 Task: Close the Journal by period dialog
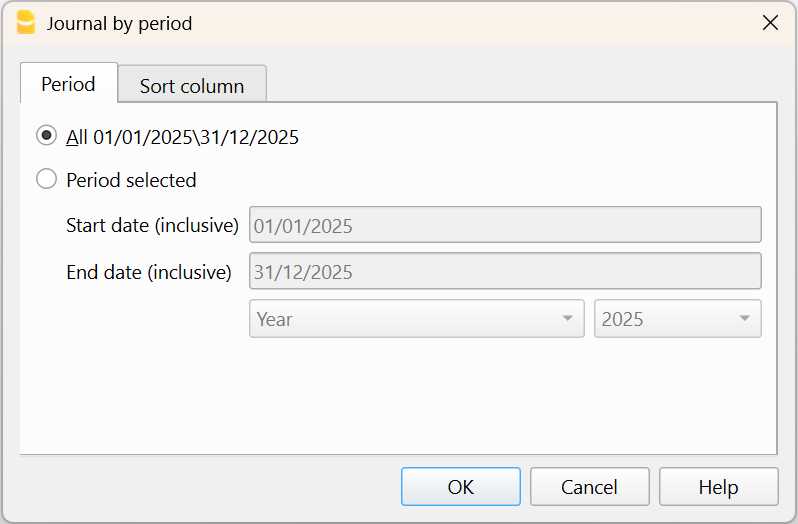coord(770,23)
